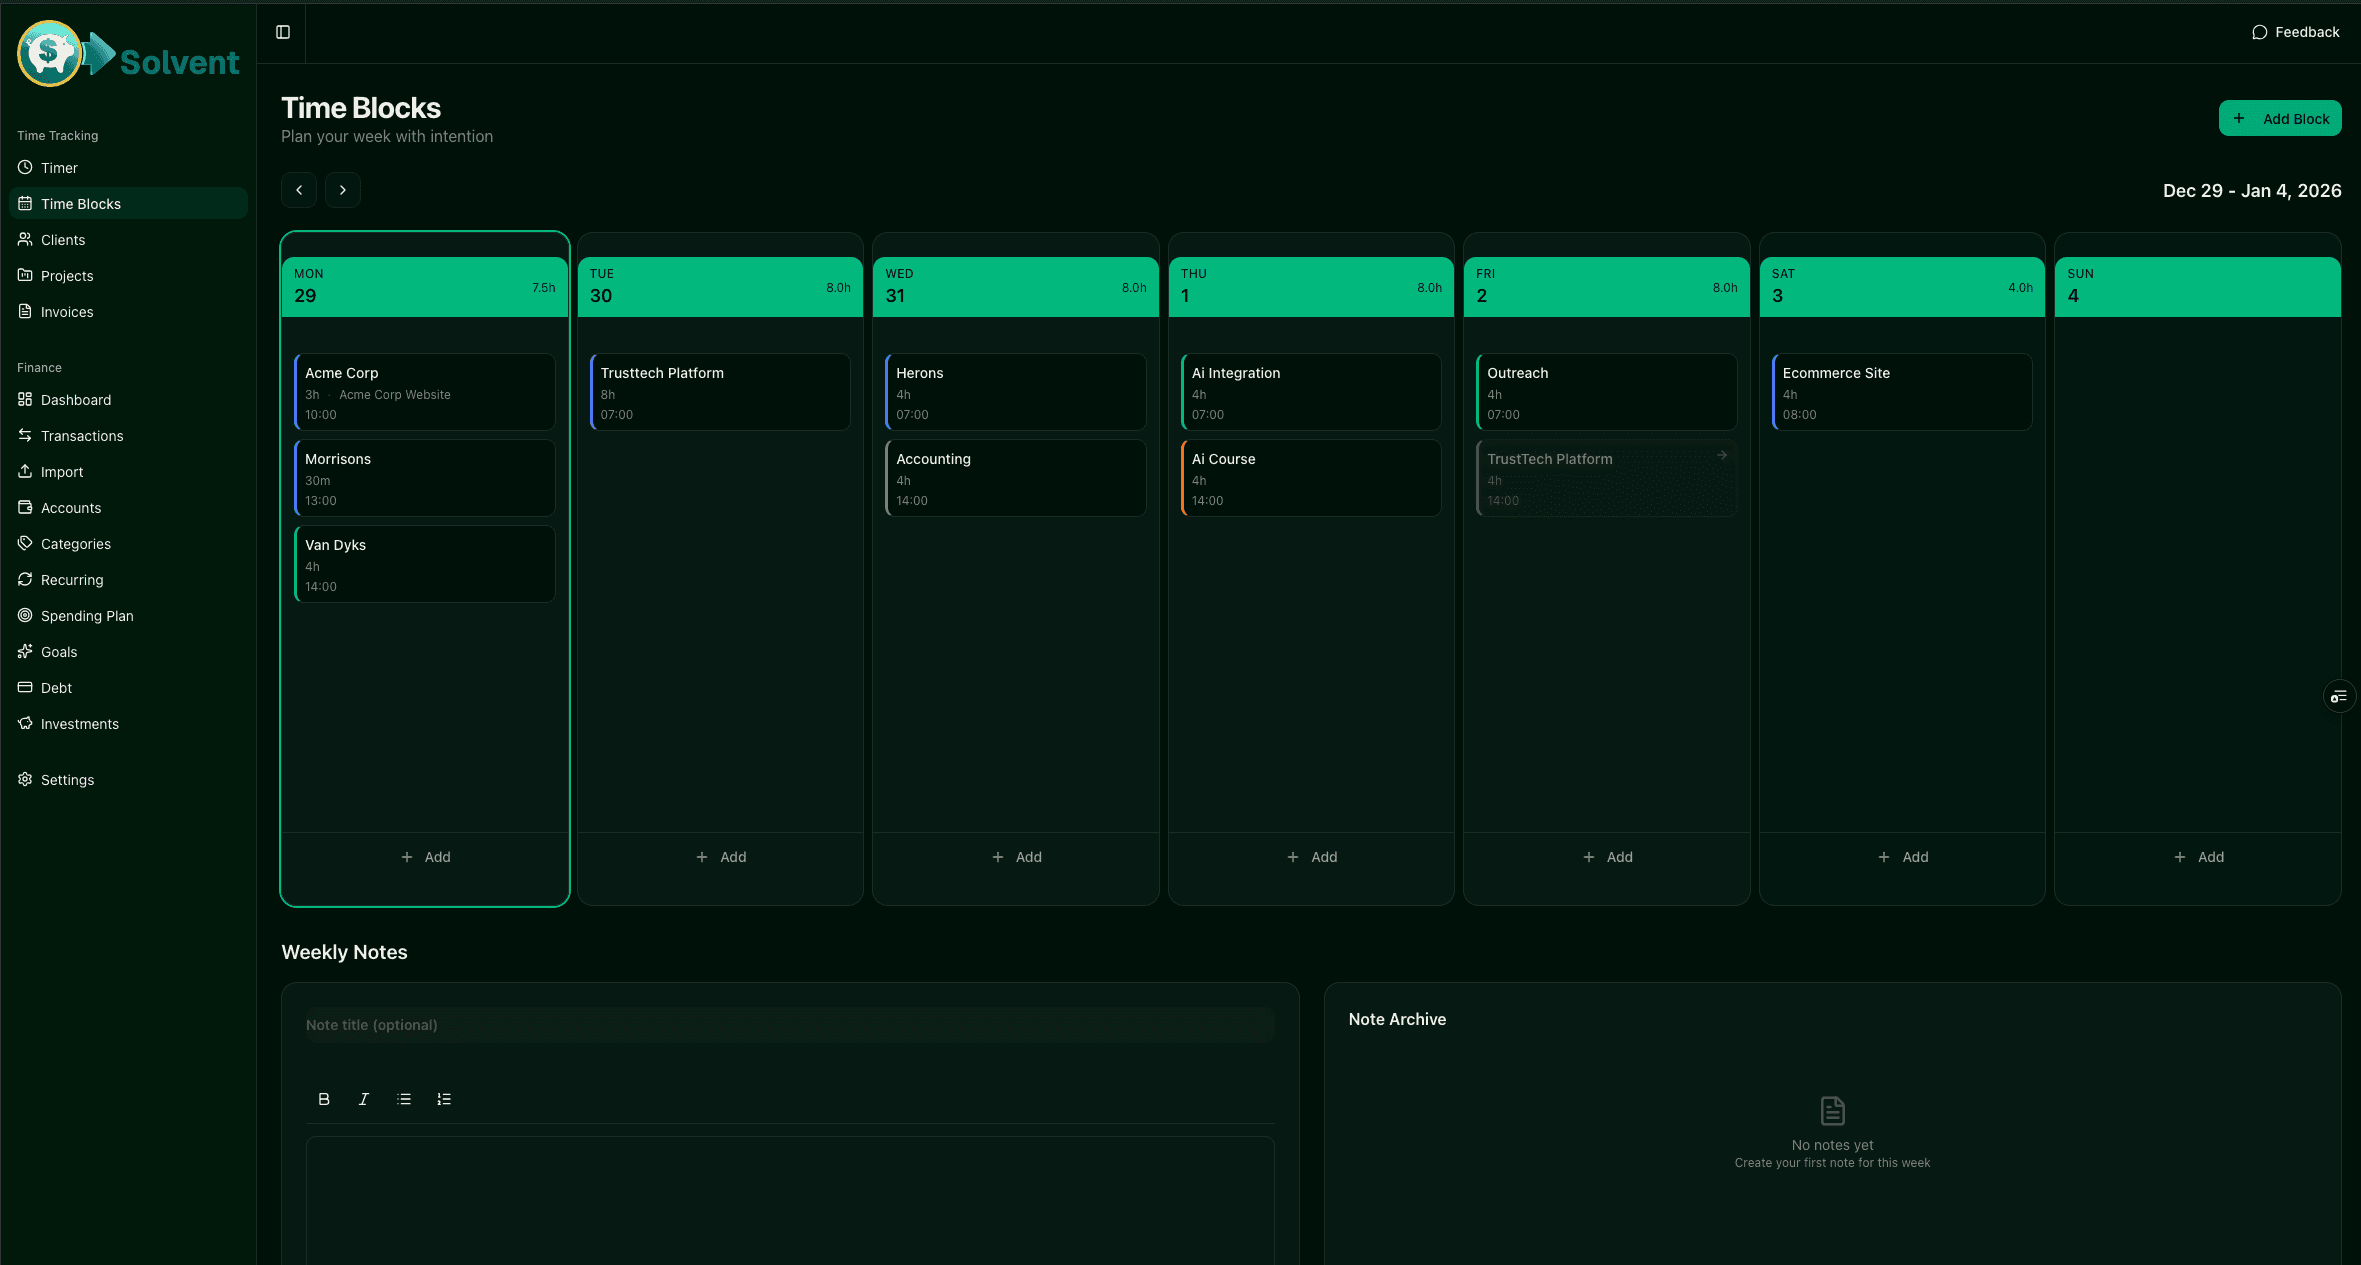The image size is (2361, 1265).
Task: Open the Dashboard under Finance
Action: 75,399
